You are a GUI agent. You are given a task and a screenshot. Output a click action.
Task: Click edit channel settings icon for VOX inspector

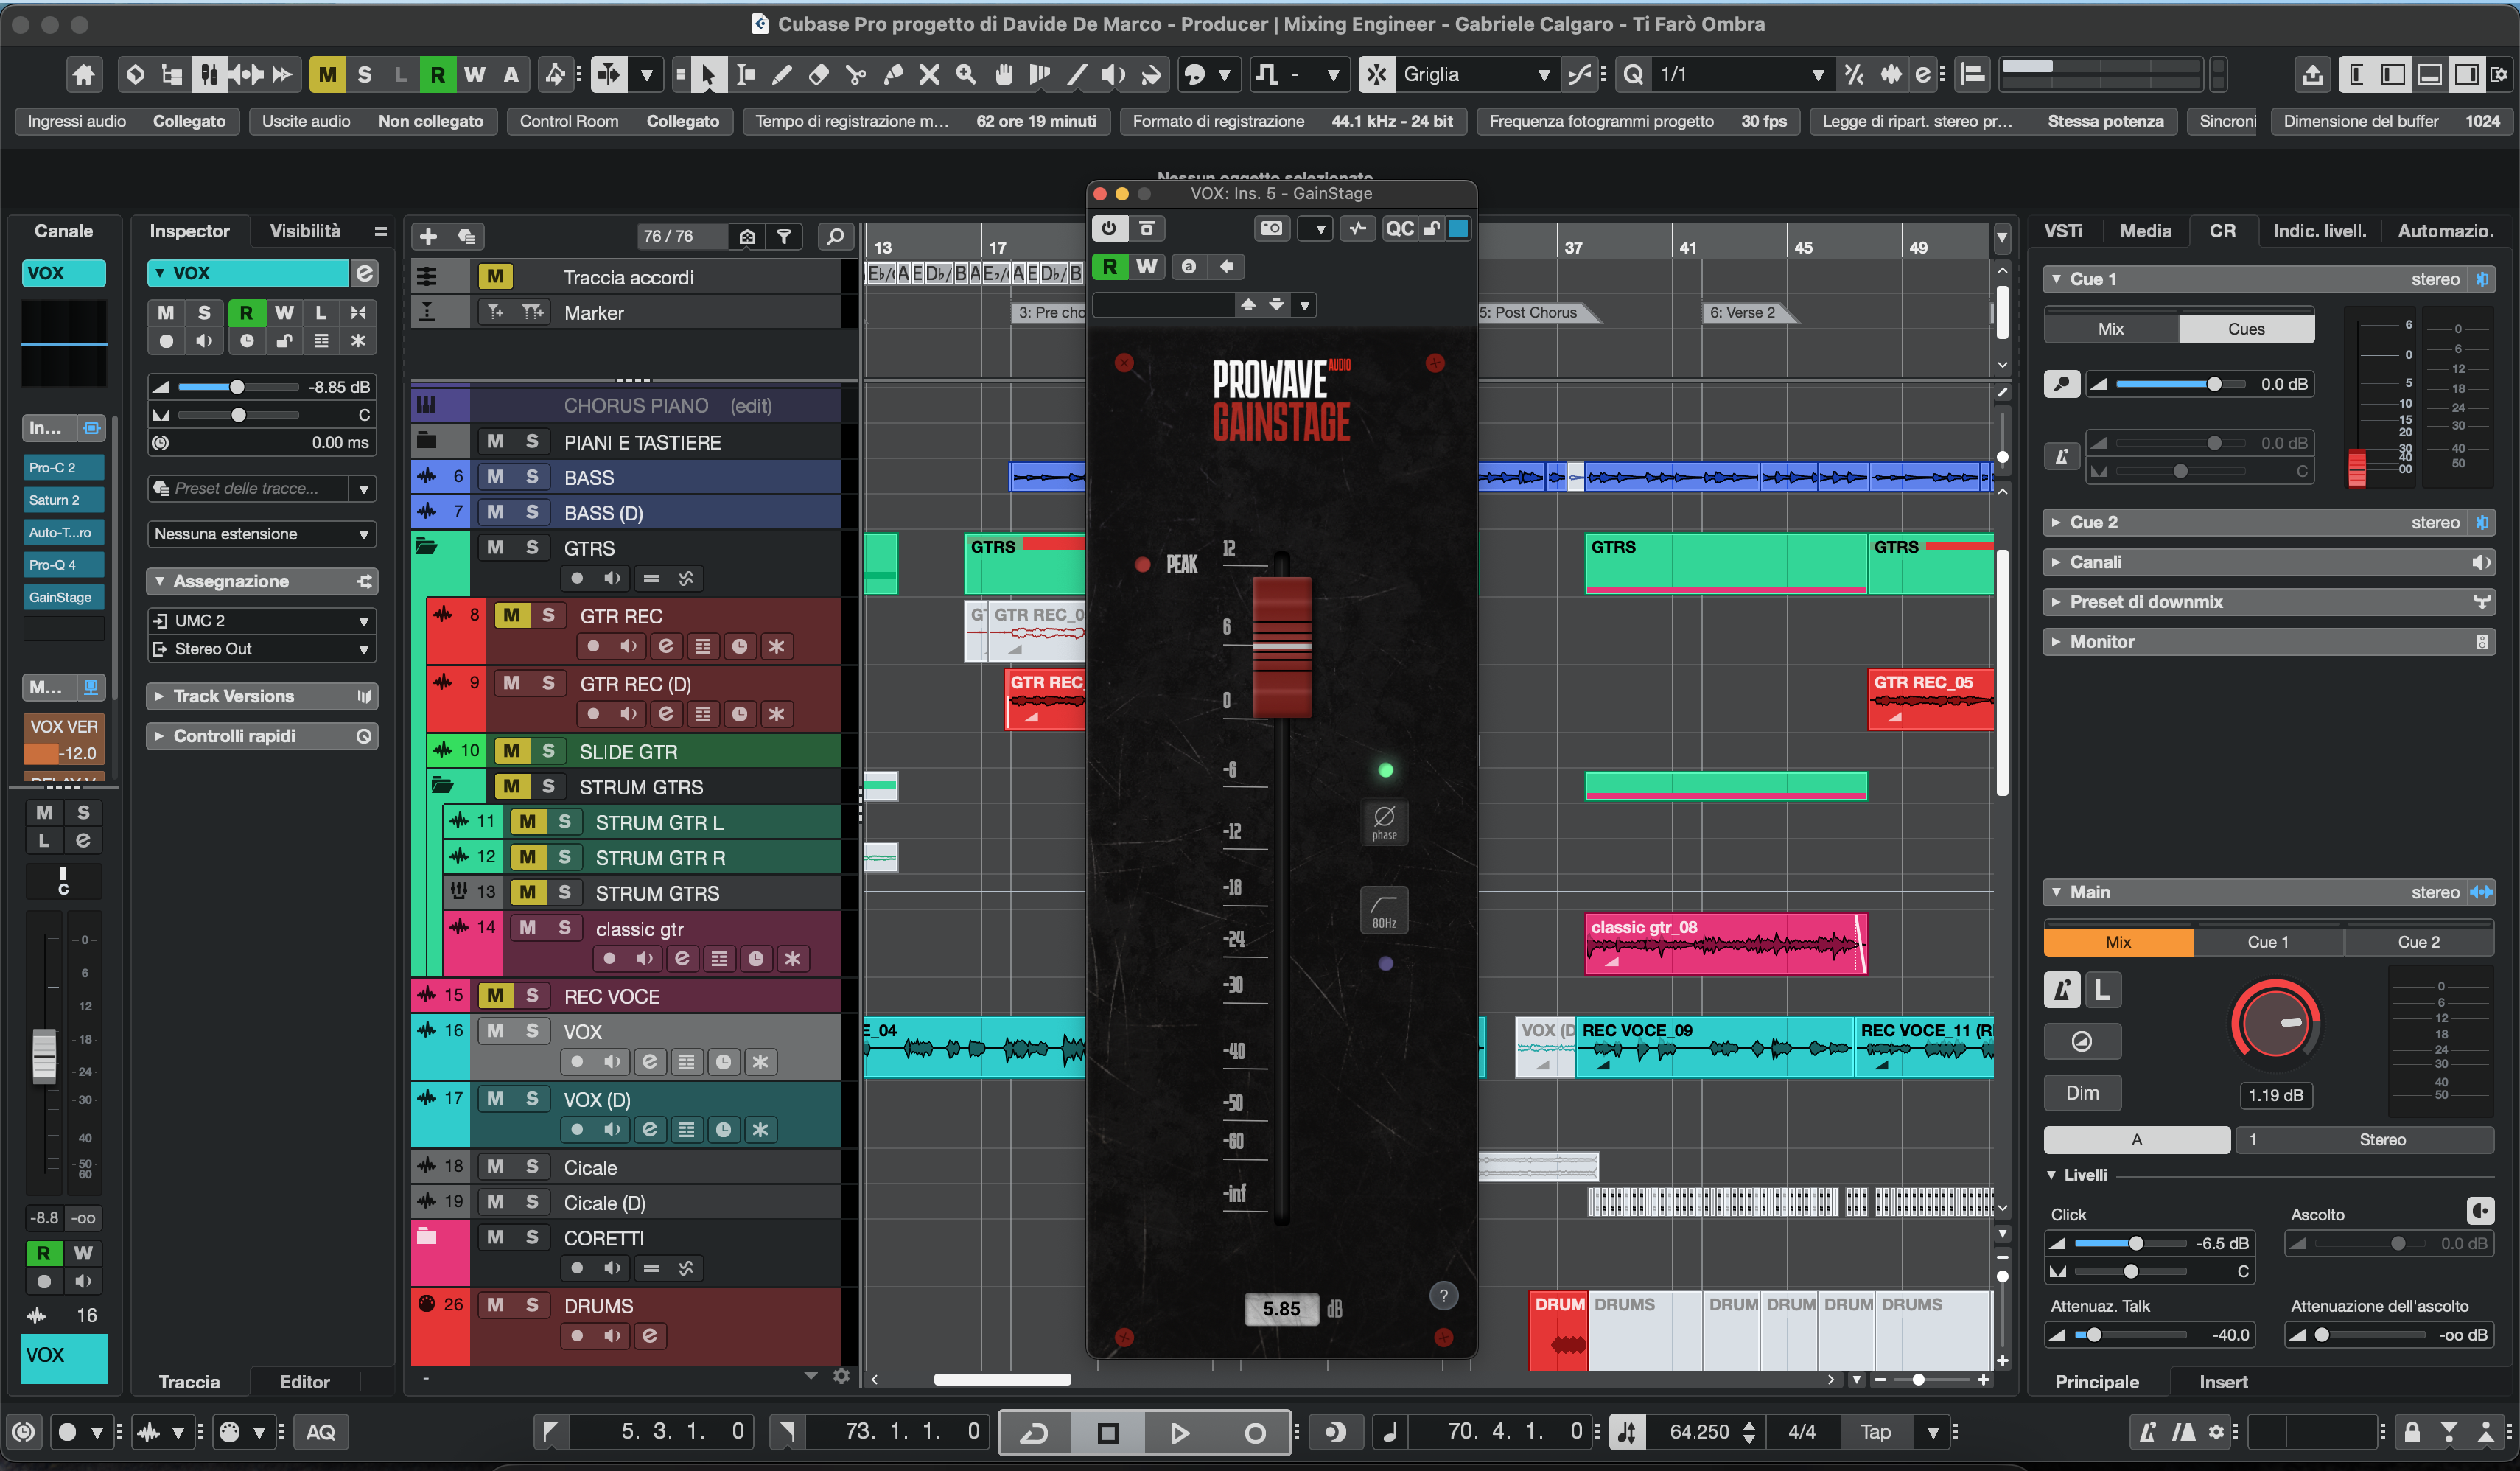(365, 273)
